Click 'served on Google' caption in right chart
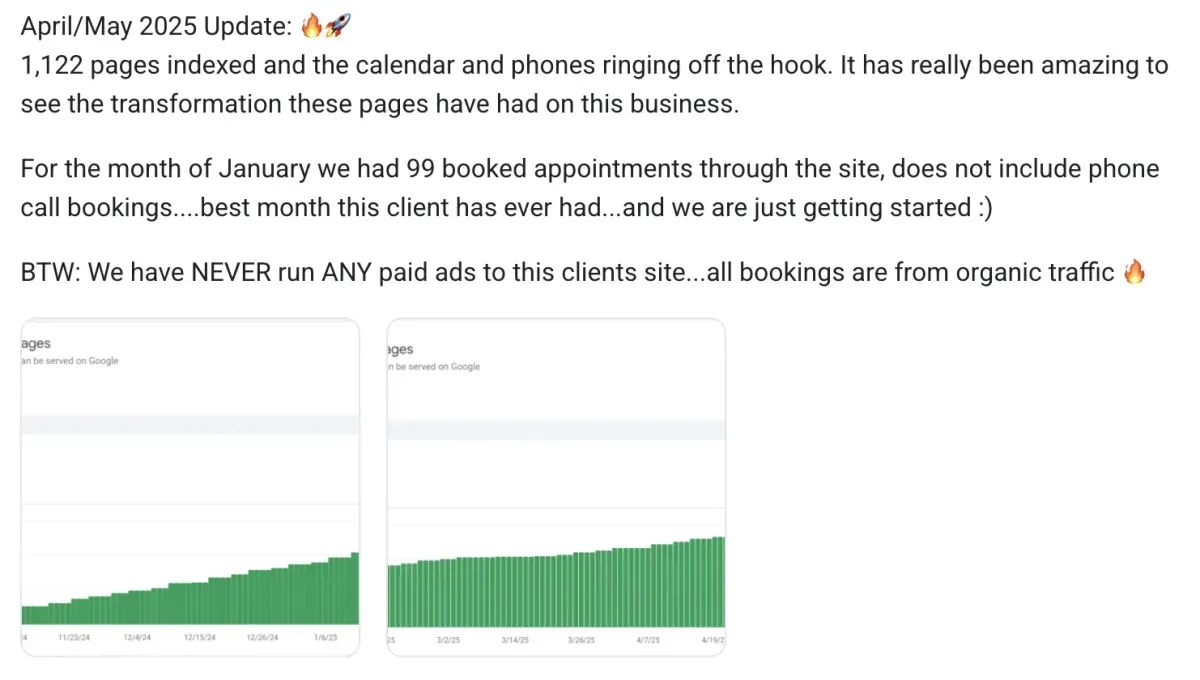This screenshot has width=1200, height=680. pyautogui.click(x=434, y=367)
